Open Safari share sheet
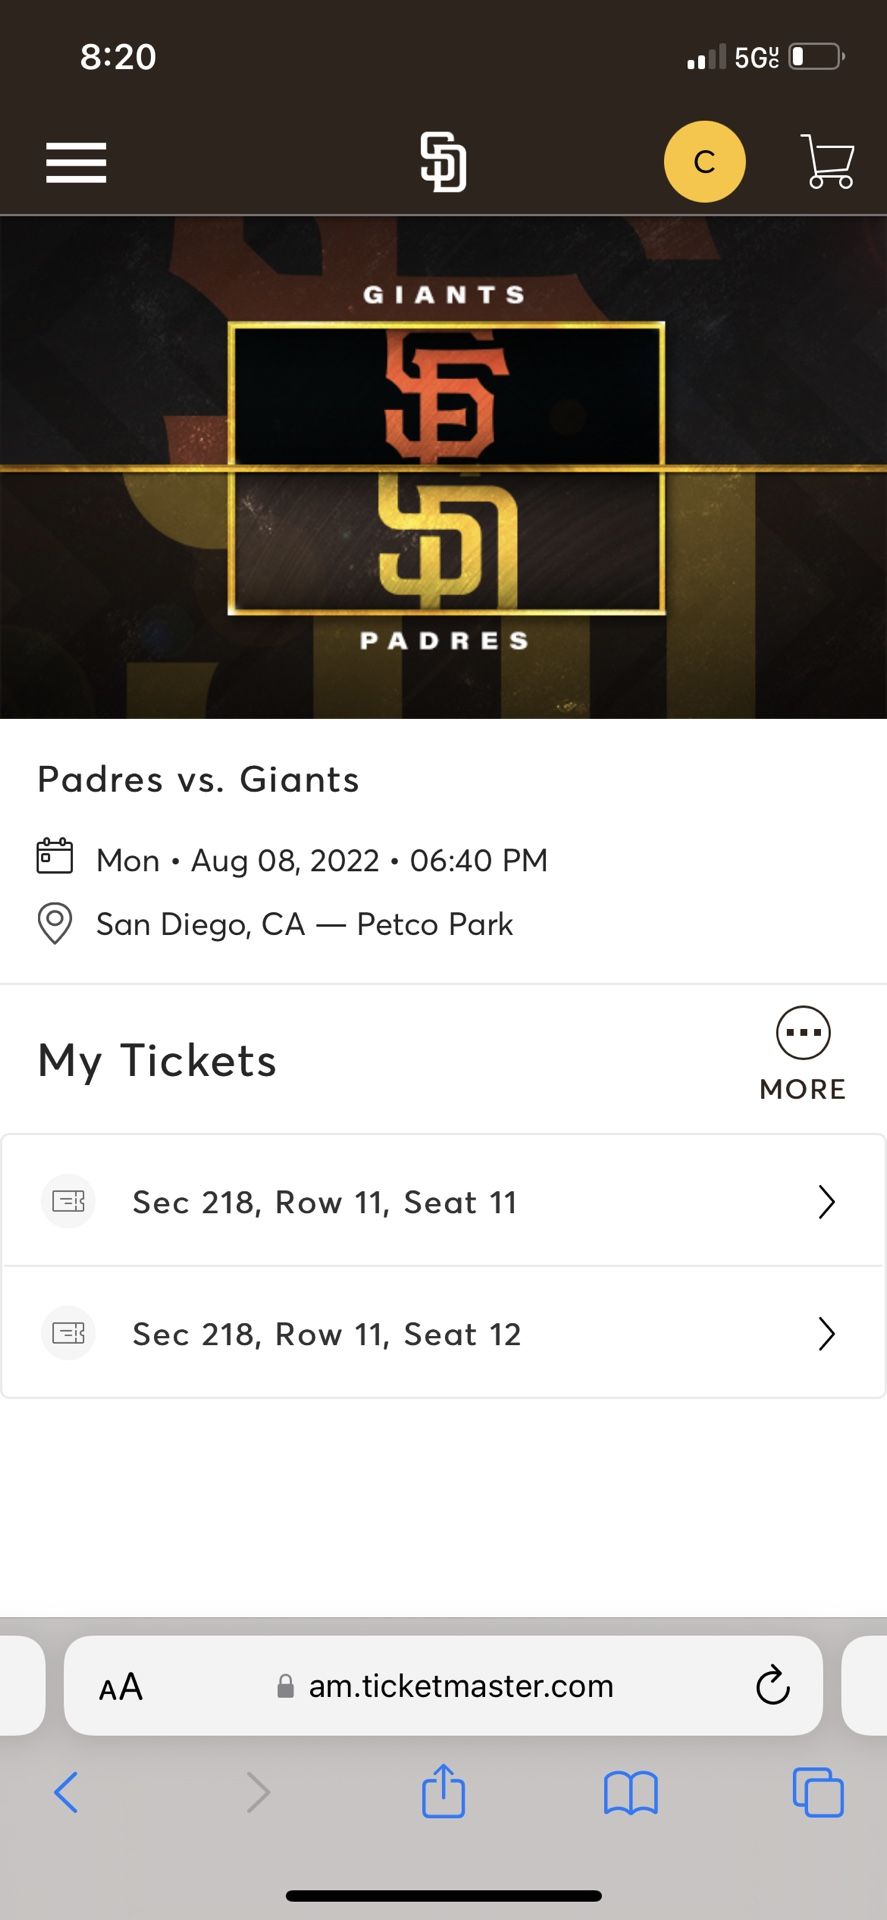 click(x=443, y=1791)
